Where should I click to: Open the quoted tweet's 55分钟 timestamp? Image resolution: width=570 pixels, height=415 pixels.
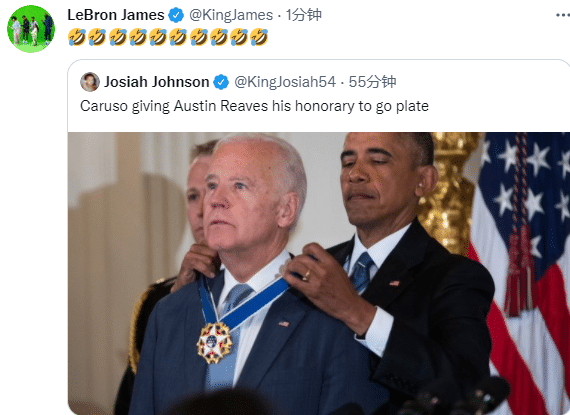point(372,82)
